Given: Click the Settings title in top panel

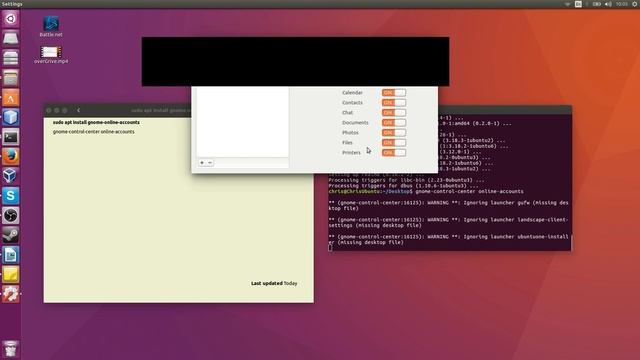Looking at the screenshot, I should point(12,4).
